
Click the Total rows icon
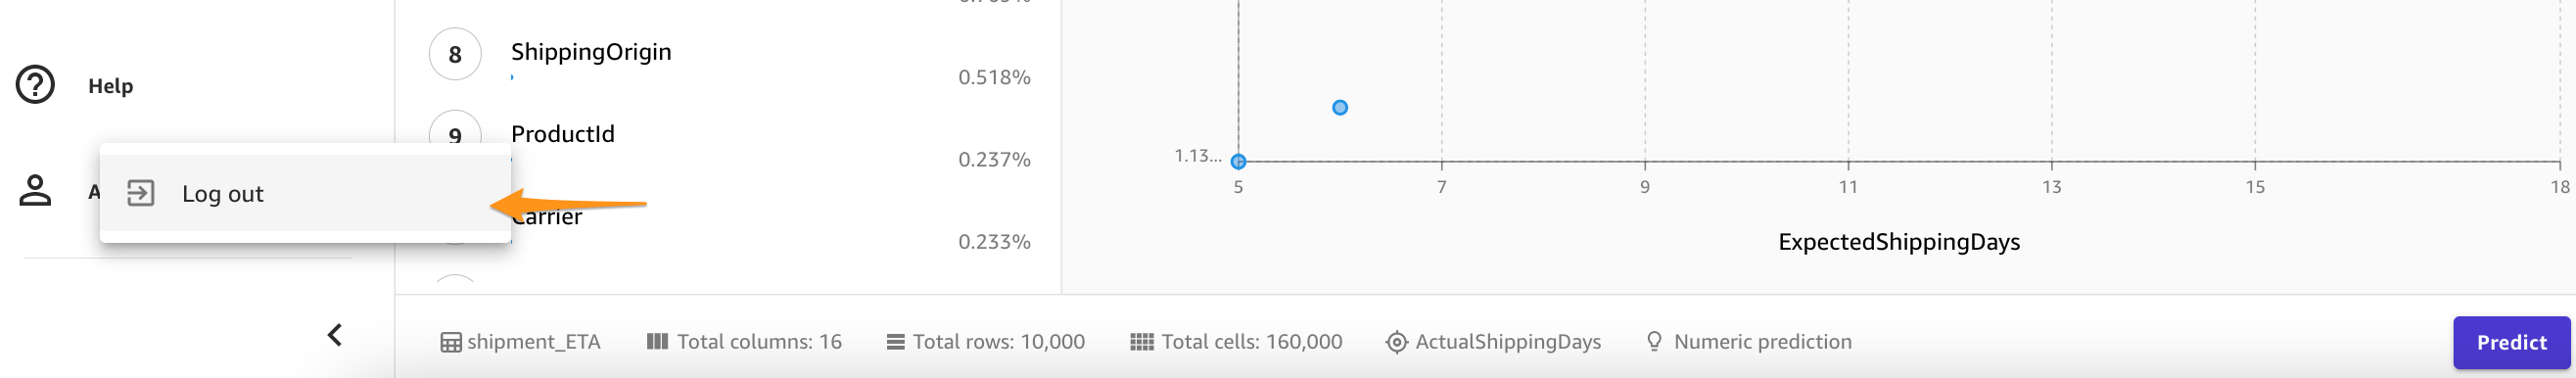(x=895, y=342)
